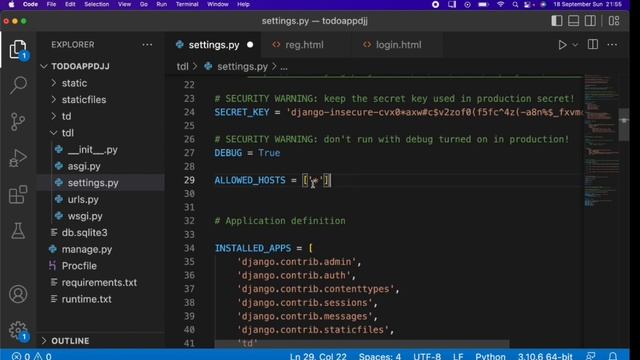The image size is (640, 360).
Task: Open editor More Actions ellipsis
Action: [612, 44]
